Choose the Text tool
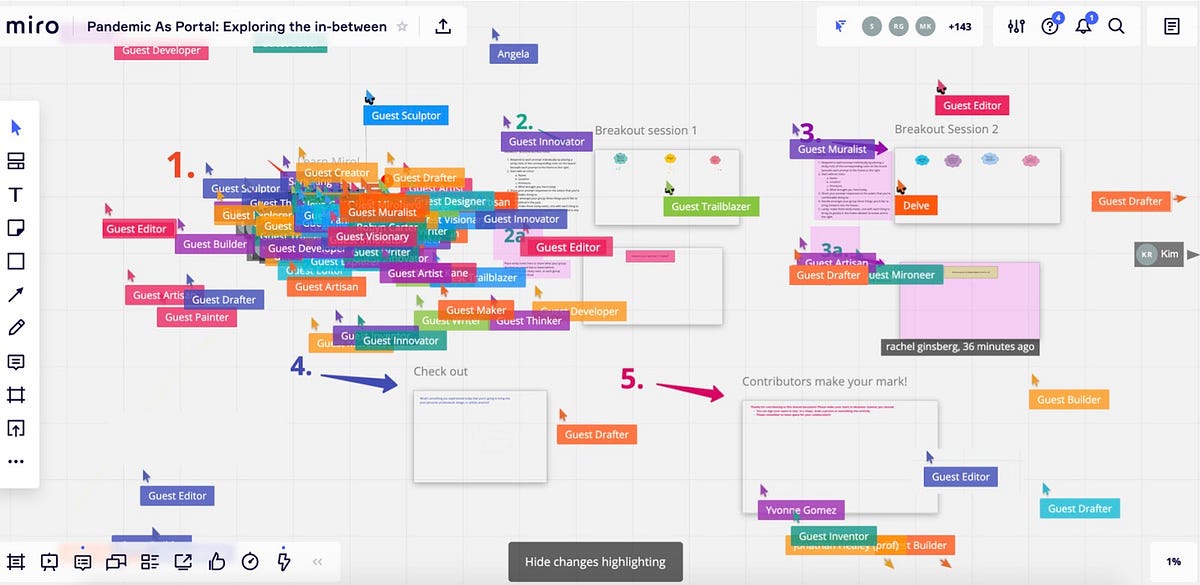The width and height of the screenshot is (1200, 585). [16, 194]
